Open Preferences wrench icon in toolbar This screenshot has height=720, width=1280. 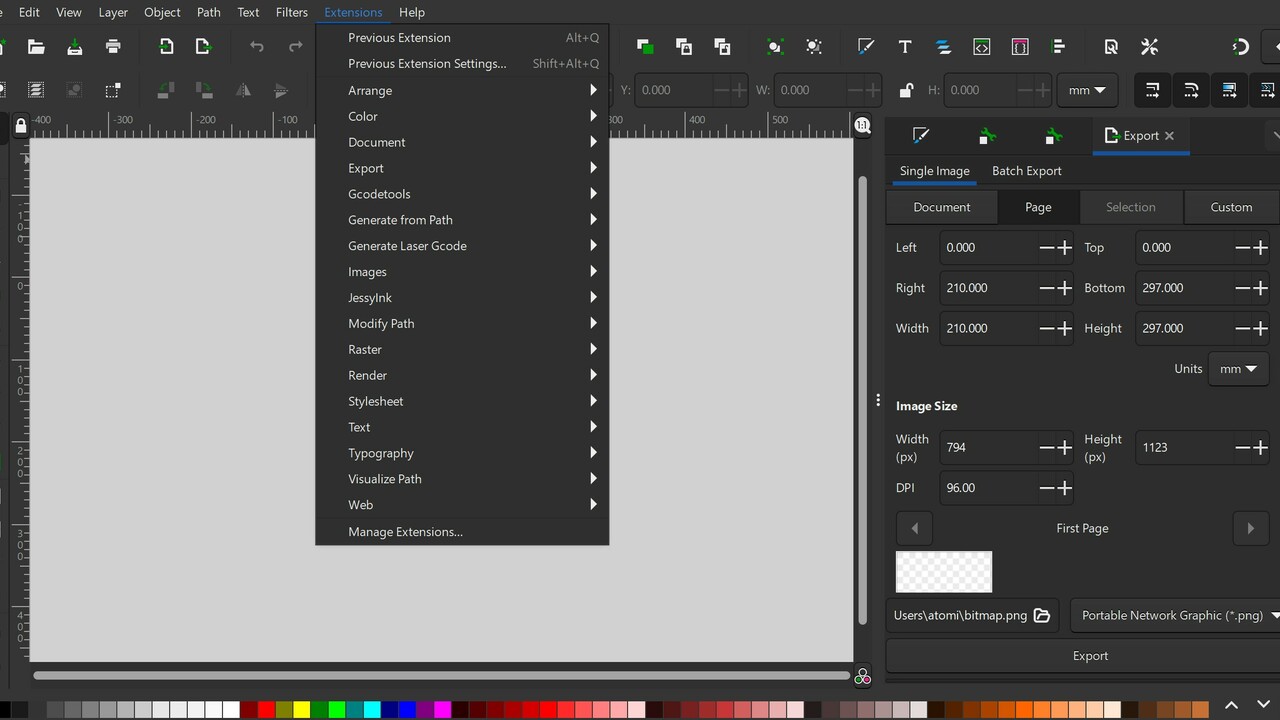1149,47
